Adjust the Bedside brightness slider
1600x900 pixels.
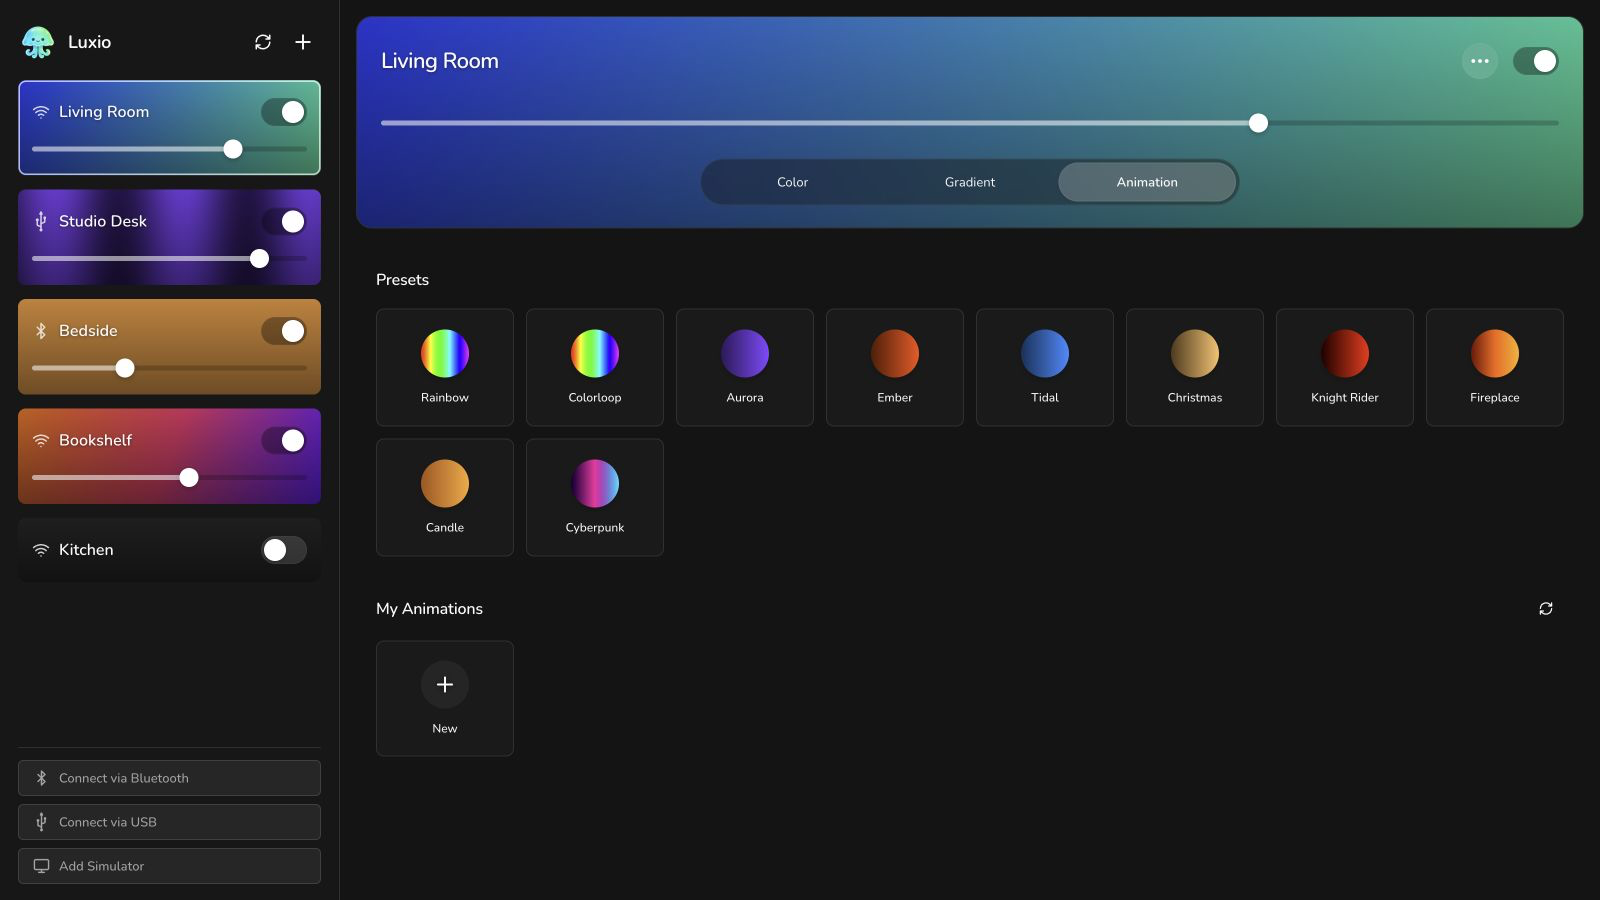point(169,368)
